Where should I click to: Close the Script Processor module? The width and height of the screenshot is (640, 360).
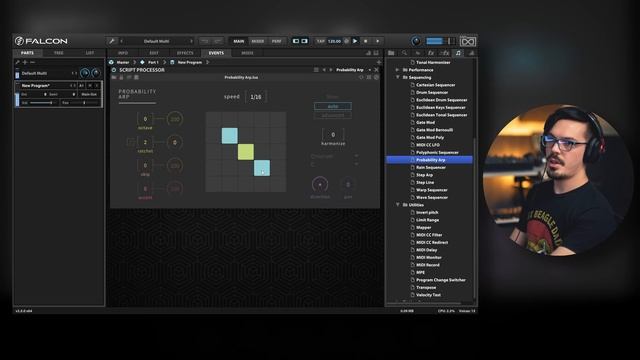tap(376, 70)
